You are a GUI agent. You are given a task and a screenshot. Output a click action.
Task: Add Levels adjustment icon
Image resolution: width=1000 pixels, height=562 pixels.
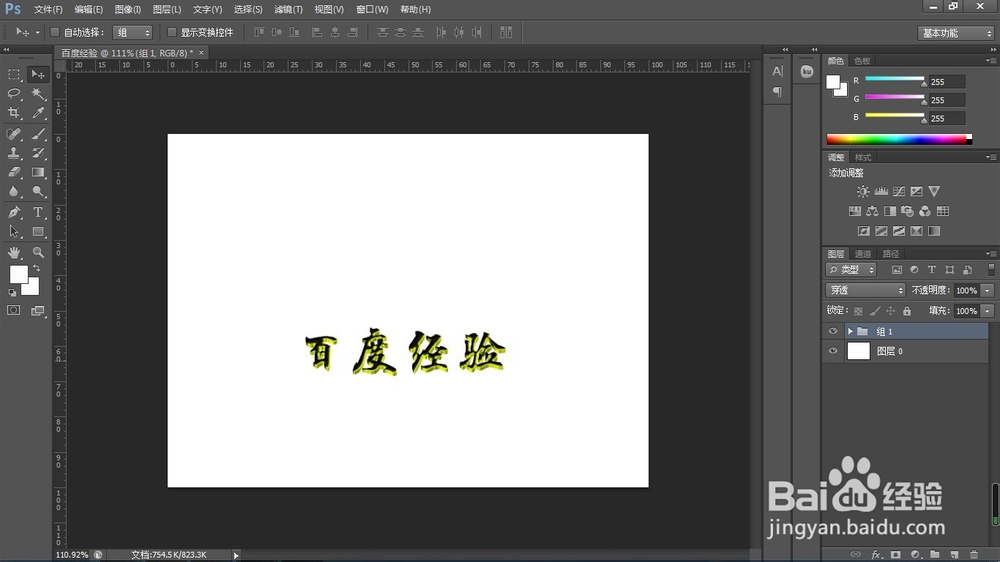pos(881,191)
